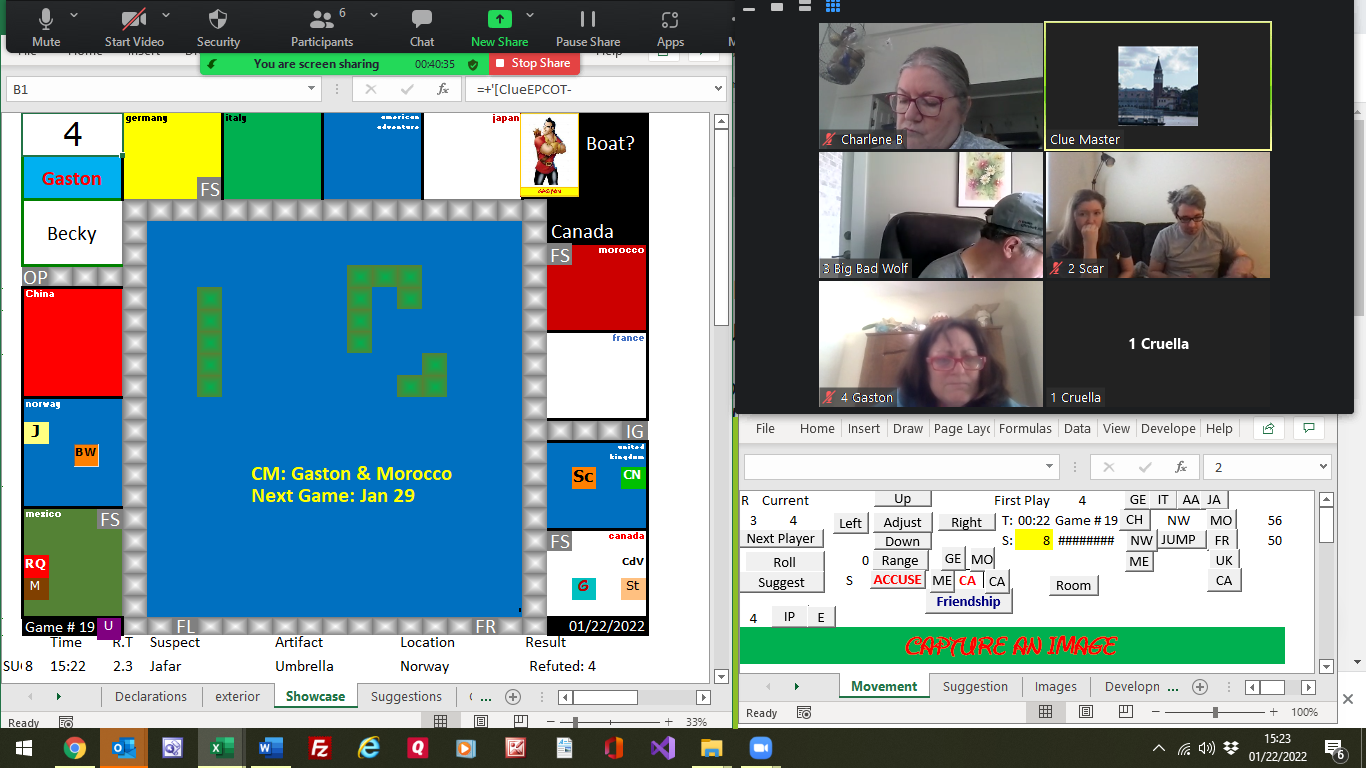Screen dimensions: 1366x768
Task: Expand the Showcase workbook formula bar
Action: pos(717,89)
